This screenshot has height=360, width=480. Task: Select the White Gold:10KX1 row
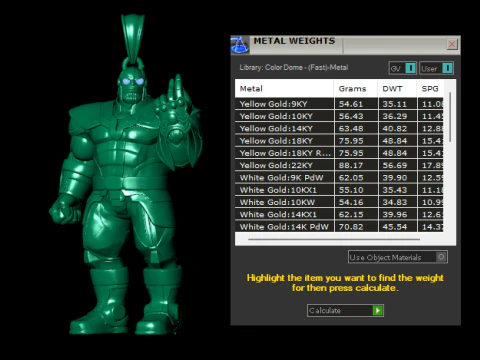point(339,190)
